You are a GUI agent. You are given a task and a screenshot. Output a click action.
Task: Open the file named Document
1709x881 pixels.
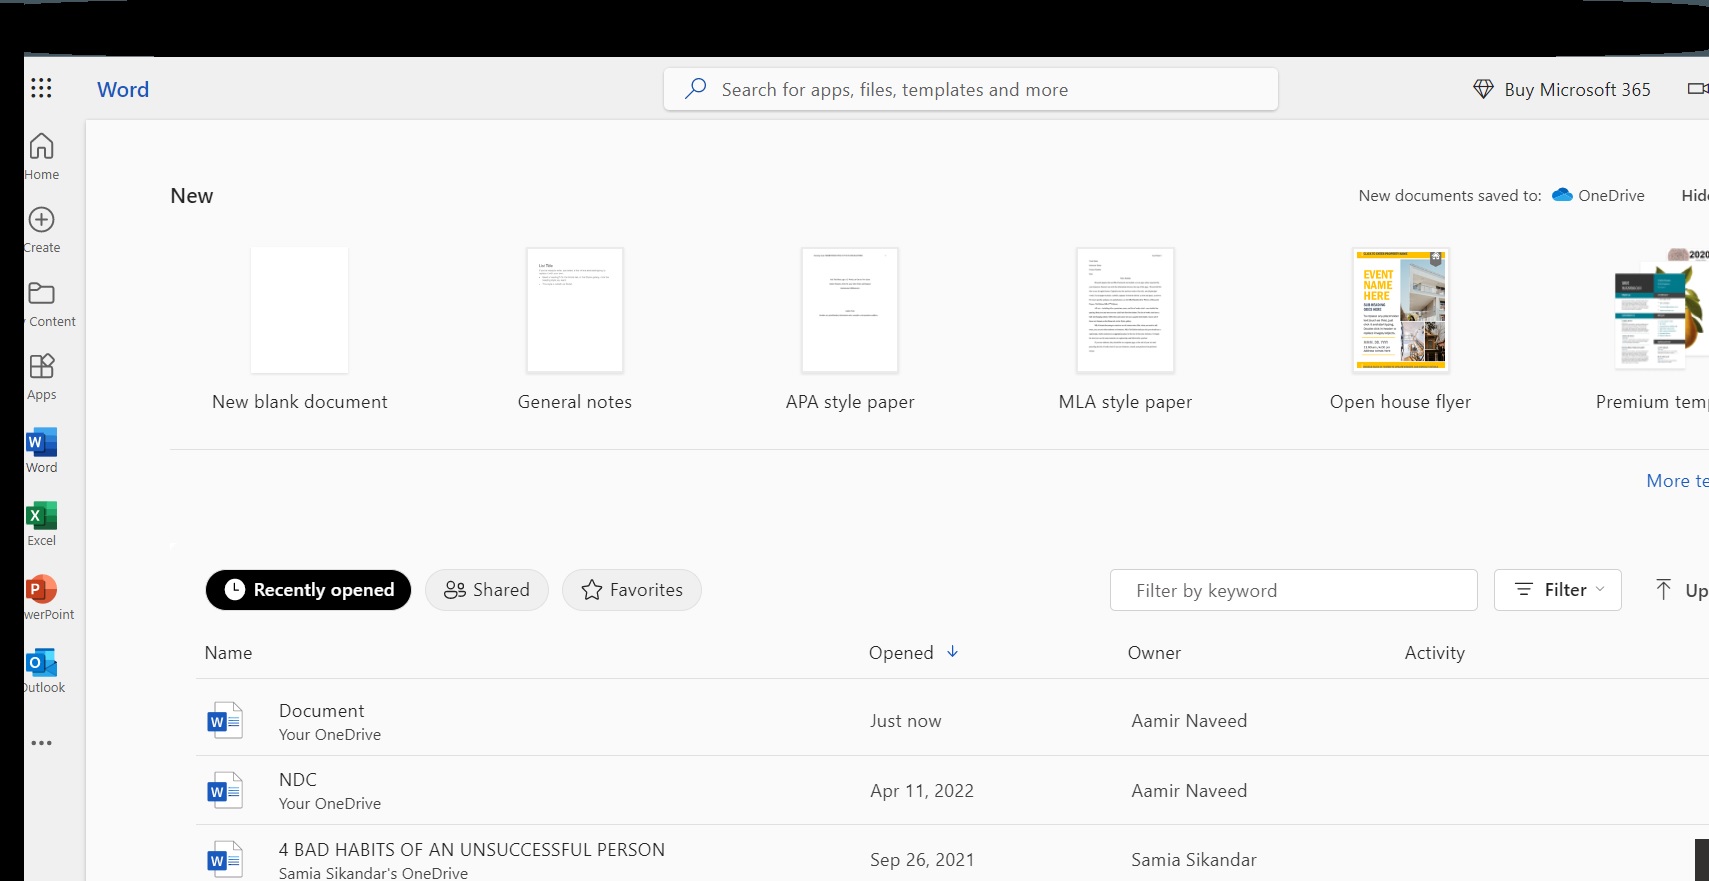pyautogui.click(x=321, y=710)
